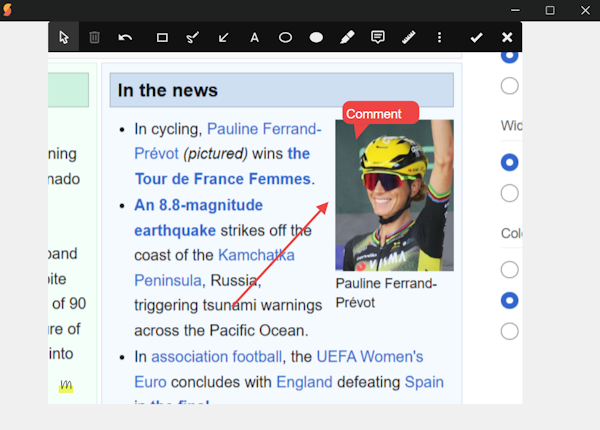The height and width of the screenshot is (430, 600).
Task: Select the unselected radio above 'Wid' label
Action: click(x=509, y=86)
